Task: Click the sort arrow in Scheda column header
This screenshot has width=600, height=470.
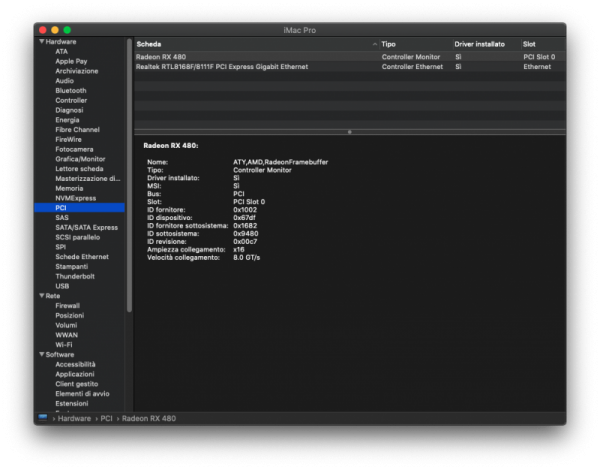Action: (x=375, y=44)
